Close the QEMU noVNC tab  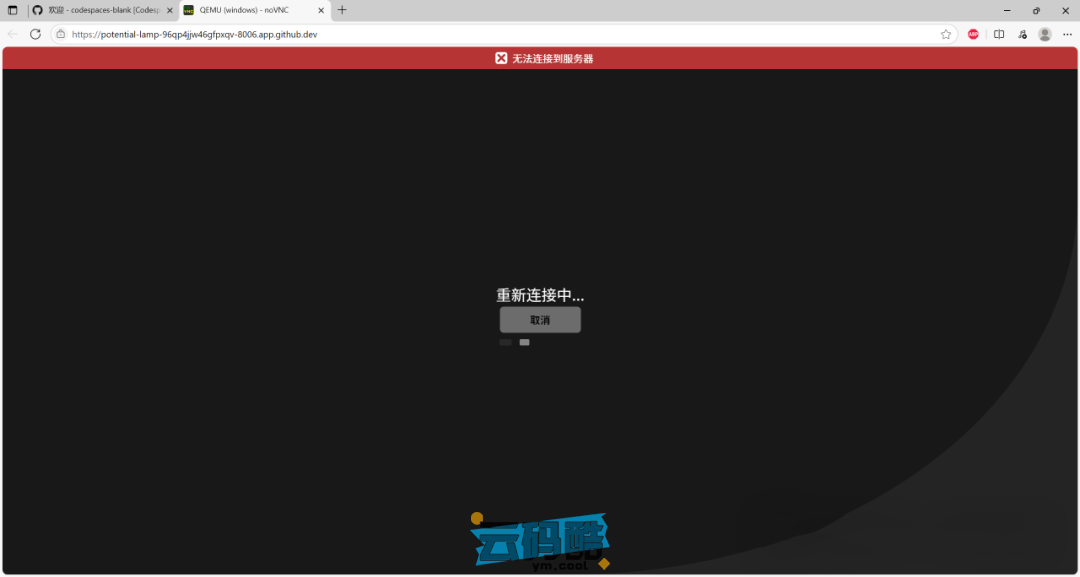[322, 10]
